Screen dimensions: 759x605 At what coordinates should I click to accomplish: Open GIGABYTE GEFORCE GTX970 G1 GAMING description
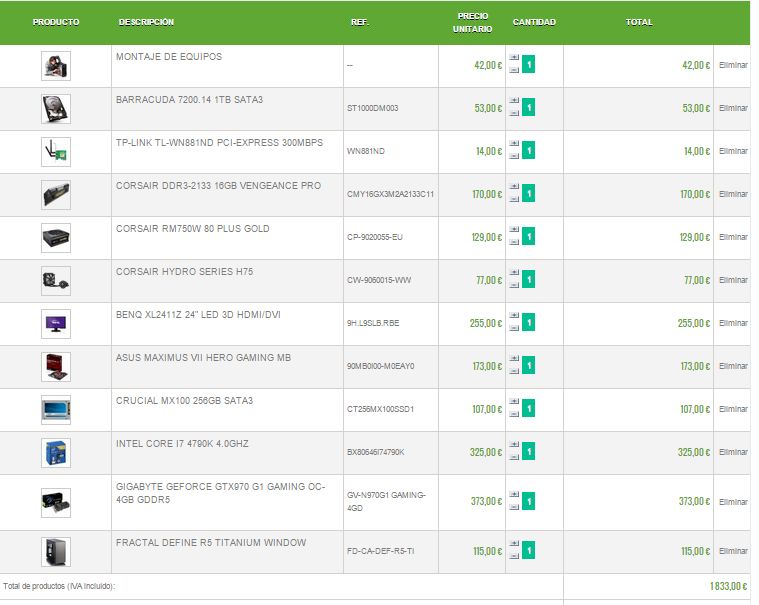point(220,493)
